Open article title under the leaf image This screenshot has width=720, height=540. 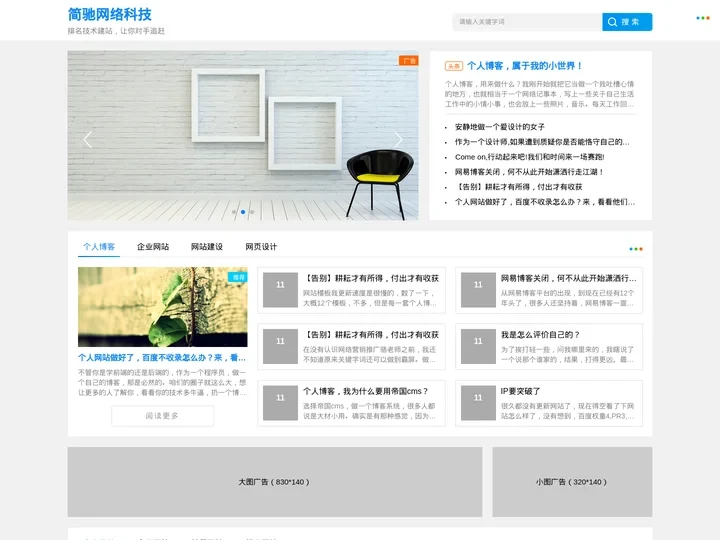pyautogui.click(x=162, y=357)
